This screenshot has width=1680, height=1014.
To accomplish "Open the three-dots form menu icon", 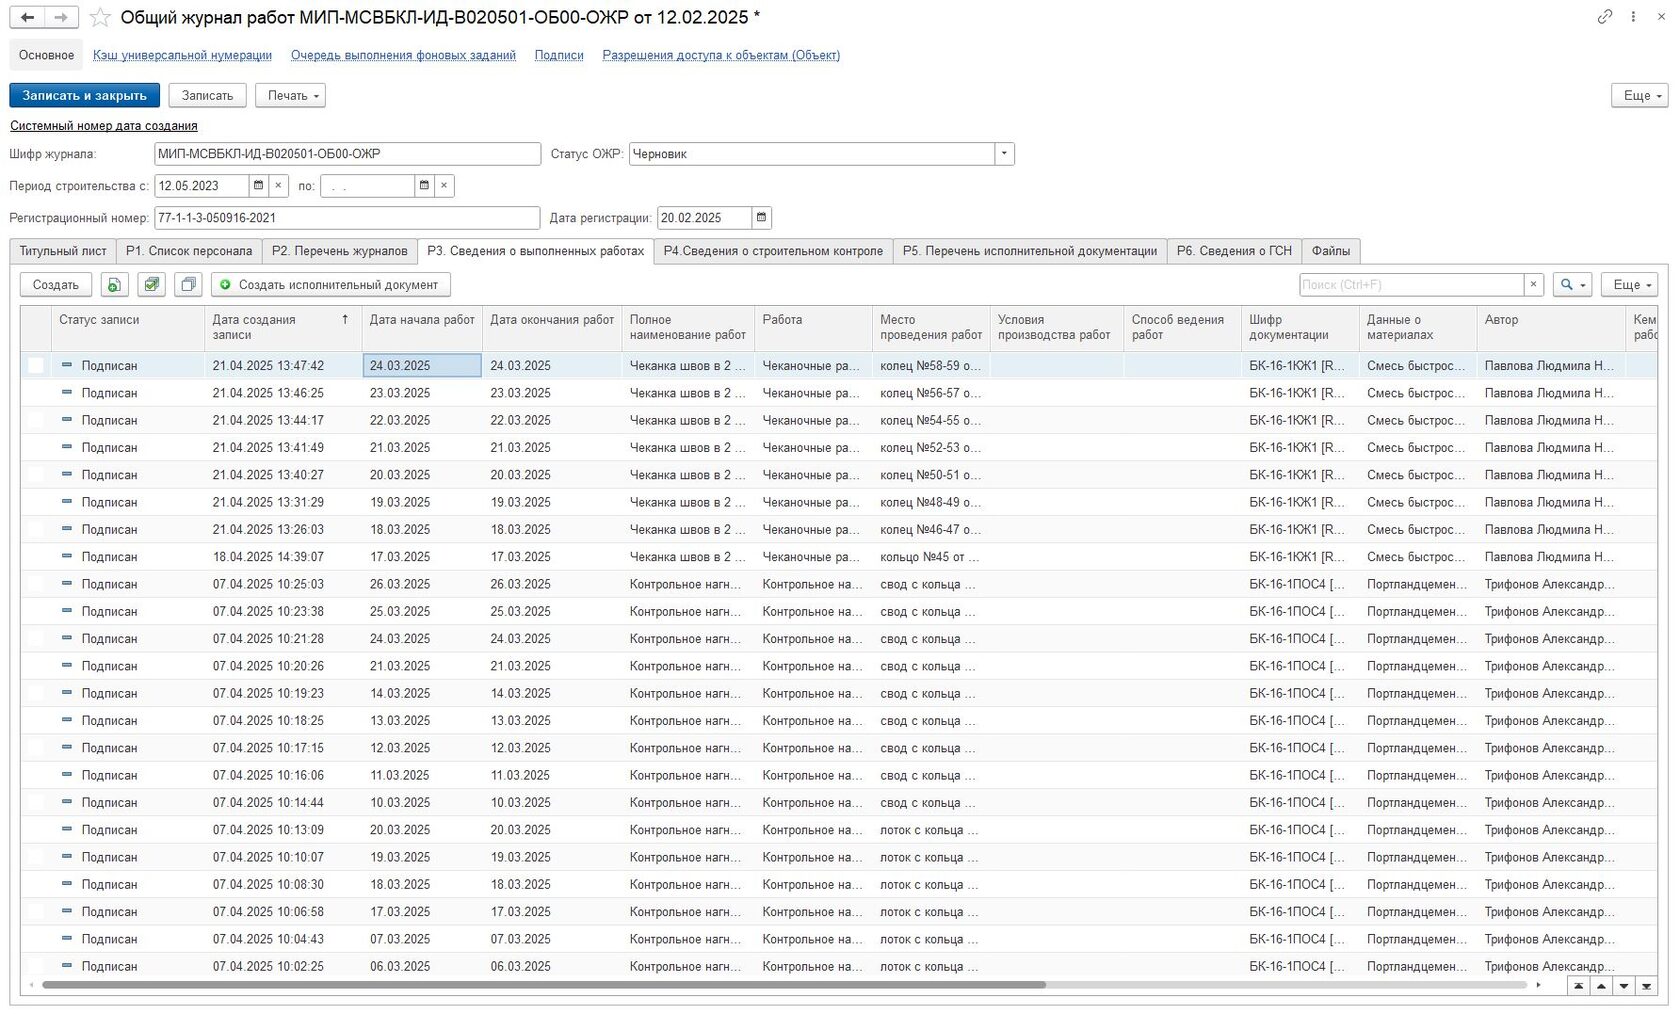I will (1634, 17).
